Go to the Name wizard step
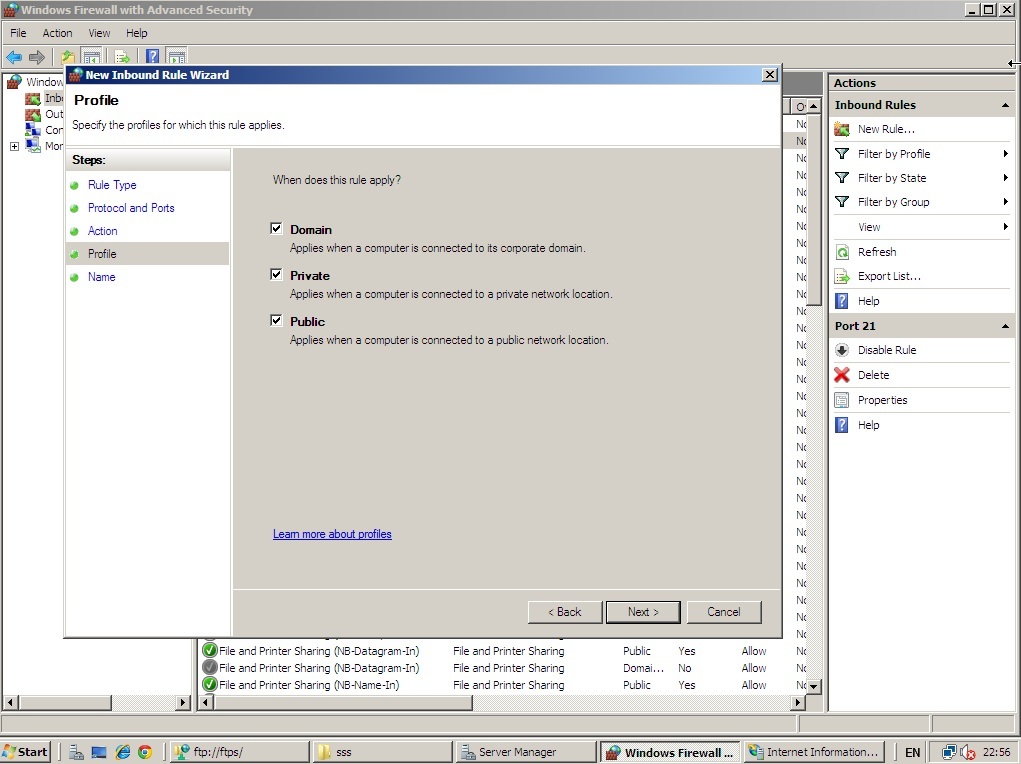This screenshot has width=1021, height=764. point(102,277)
